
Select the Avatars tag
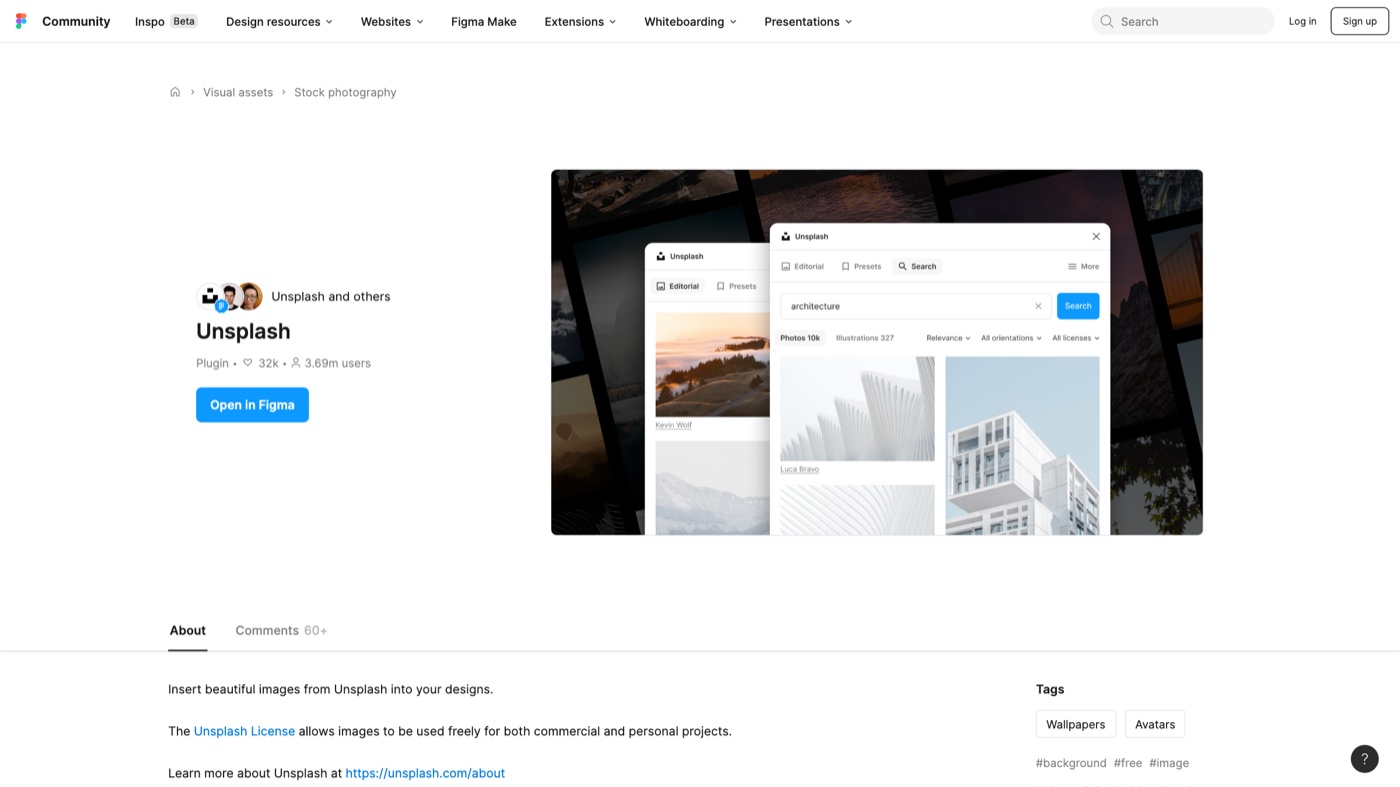[1155, 724]
